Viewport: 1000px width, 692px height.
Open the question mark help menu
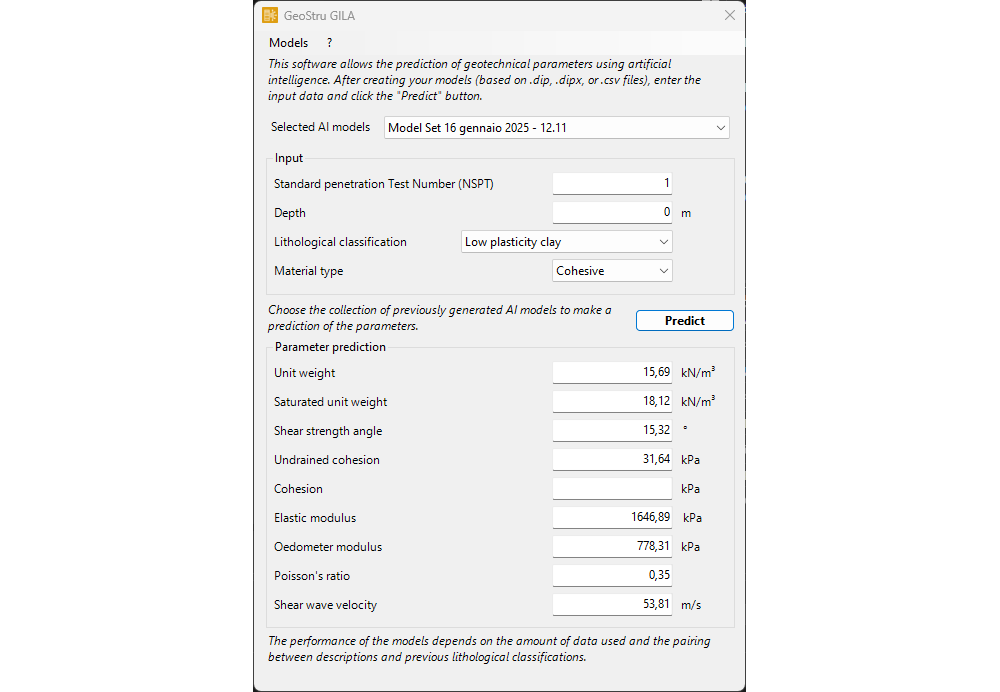click(x=329, y=43)
